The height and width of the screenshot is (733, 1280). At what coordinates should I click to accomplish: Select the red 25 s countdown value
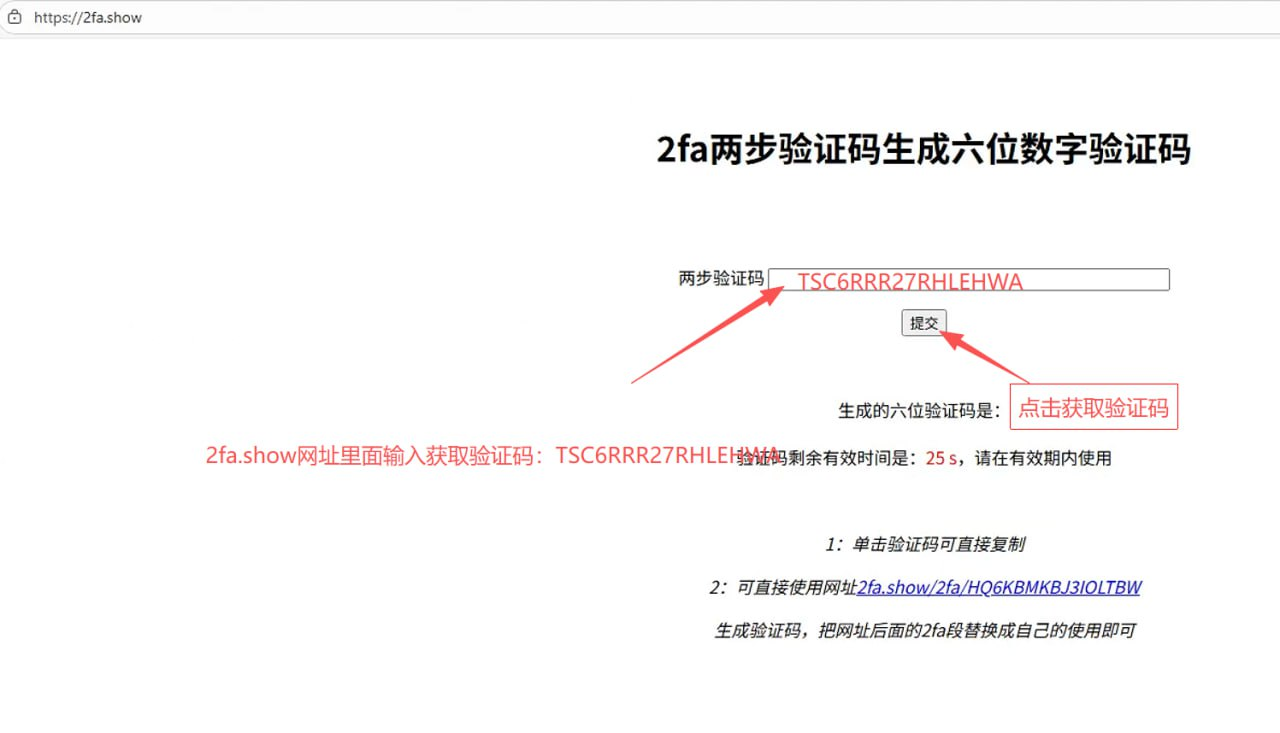point(940,458)
